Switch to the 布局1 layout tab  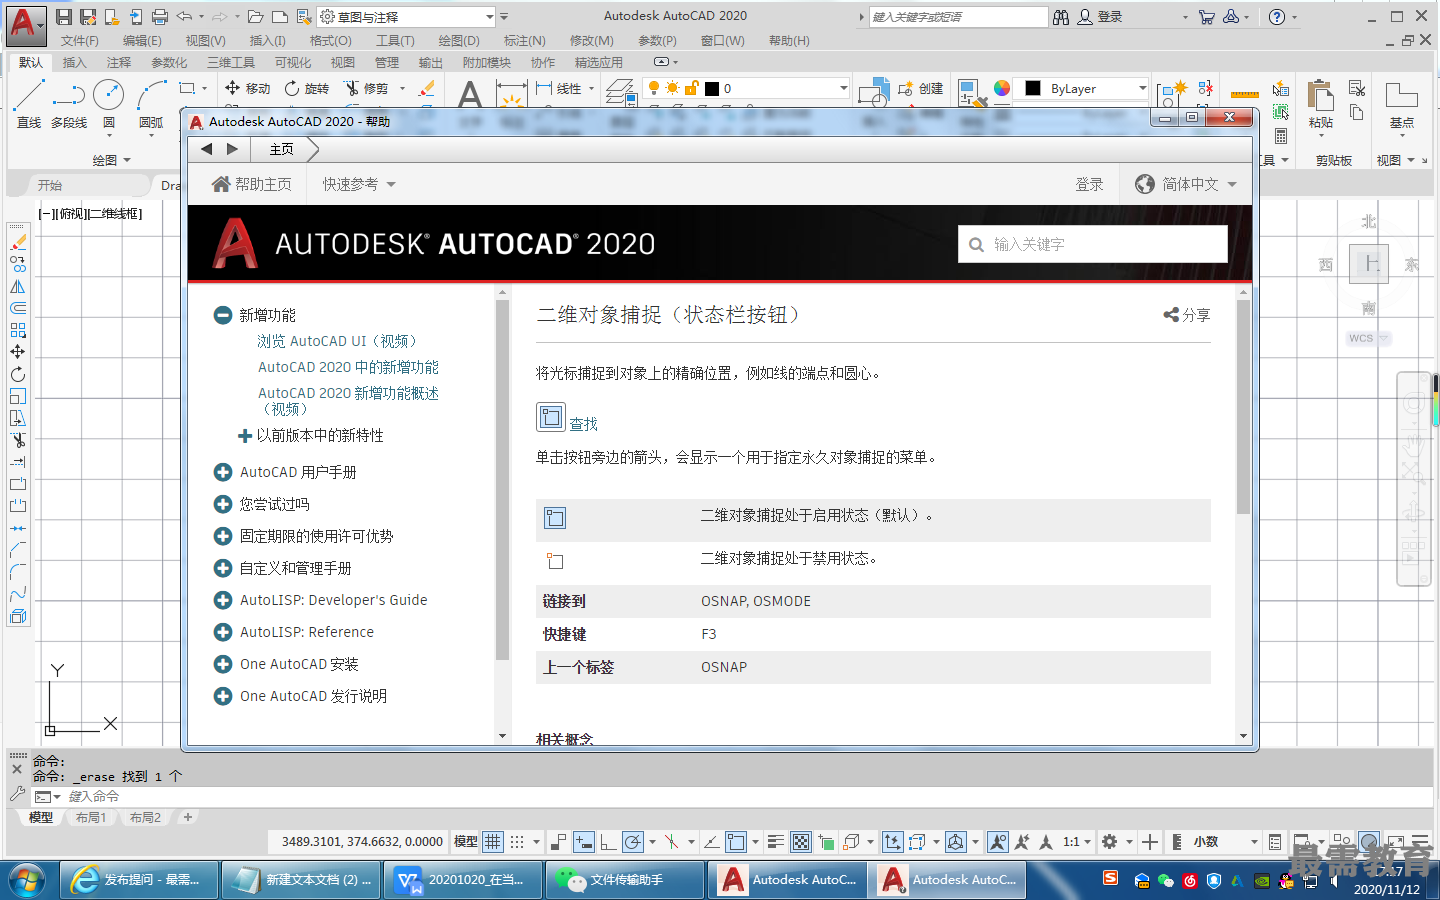(91, 817)
